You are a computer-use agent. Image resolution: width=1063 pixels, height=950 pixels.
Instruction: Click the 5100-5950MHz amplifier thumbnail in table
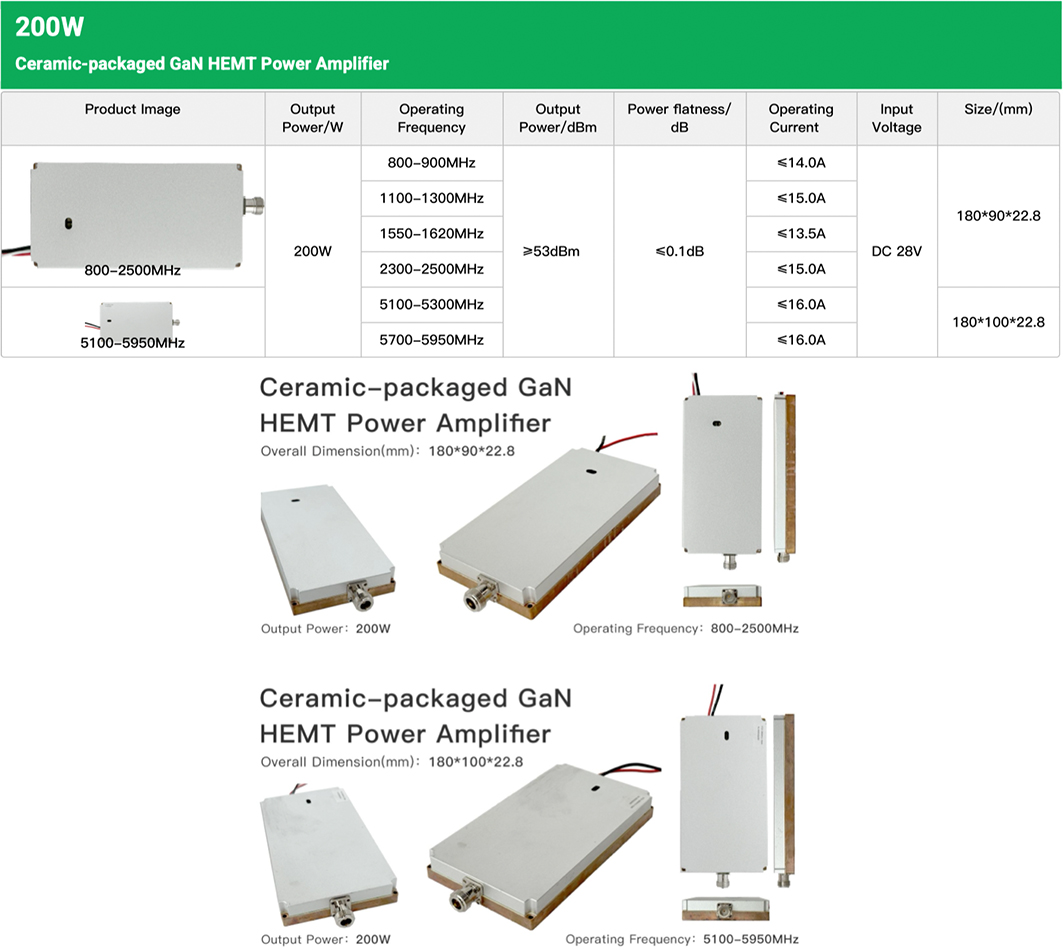pos(133,317)
